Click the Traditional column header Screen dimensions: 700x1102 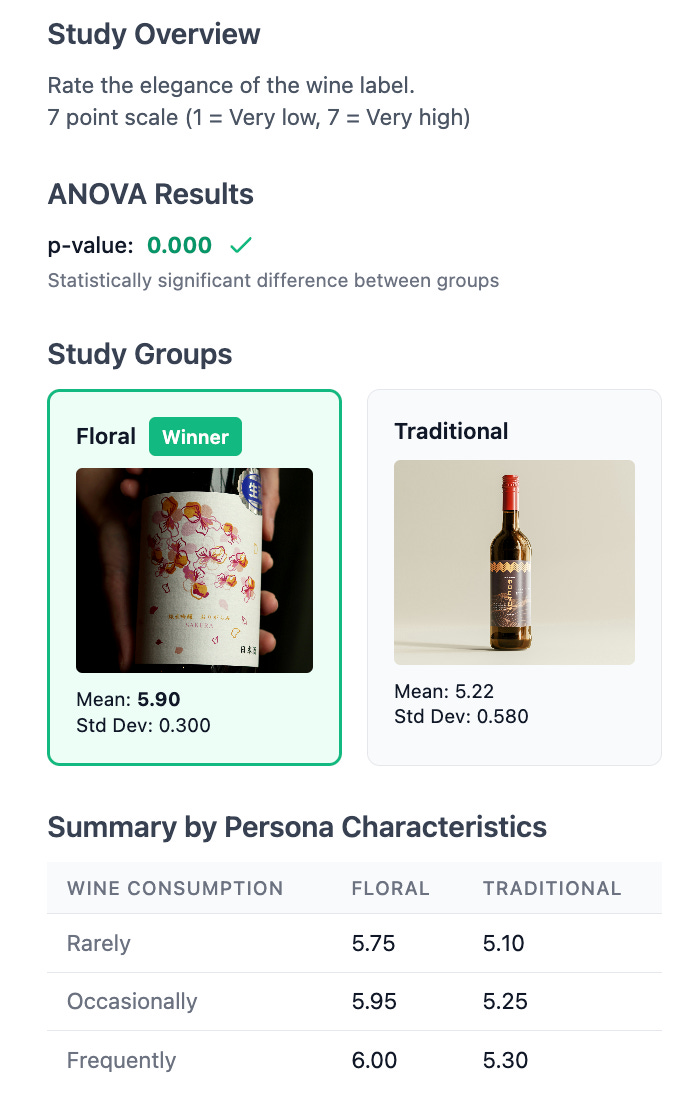(x=552, y=888)
